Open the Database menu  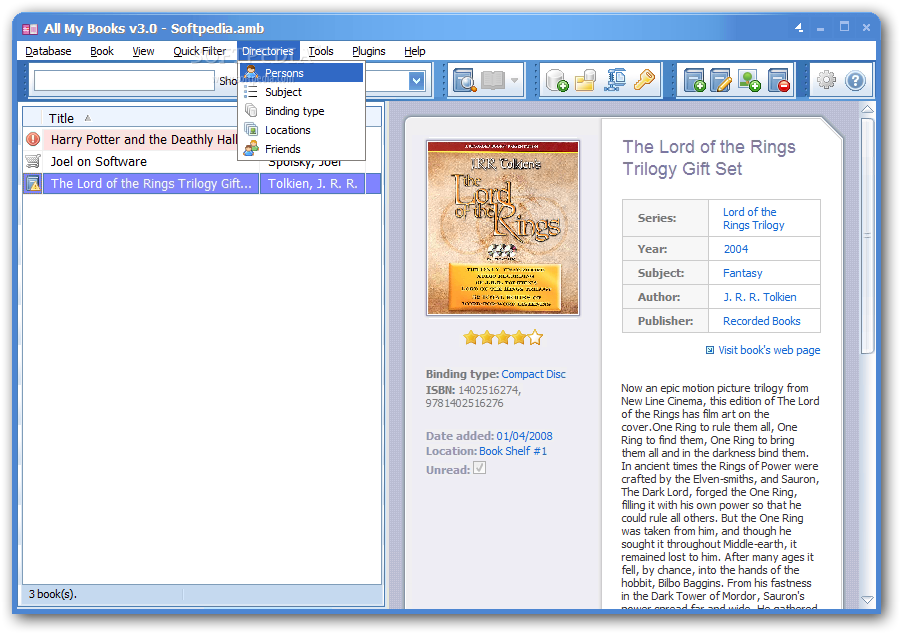[48, 51]
